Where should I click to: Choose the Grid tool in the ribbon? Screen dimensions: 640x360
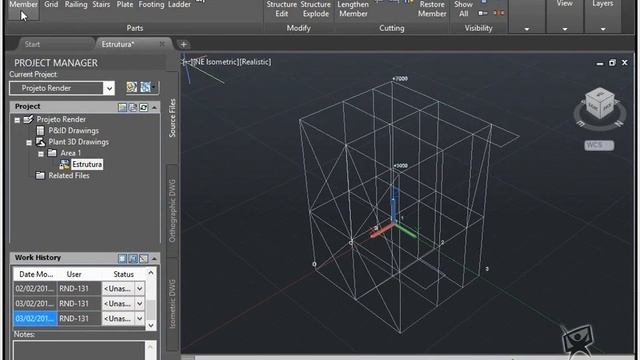[51, 5]
